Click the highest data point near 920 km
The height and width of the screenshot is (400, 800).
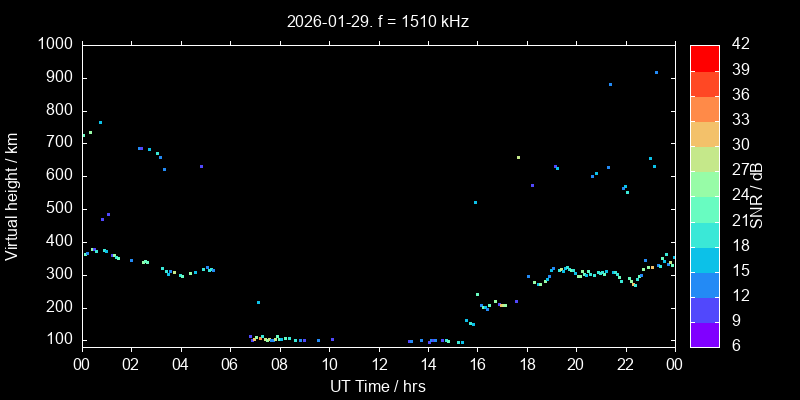656,72
